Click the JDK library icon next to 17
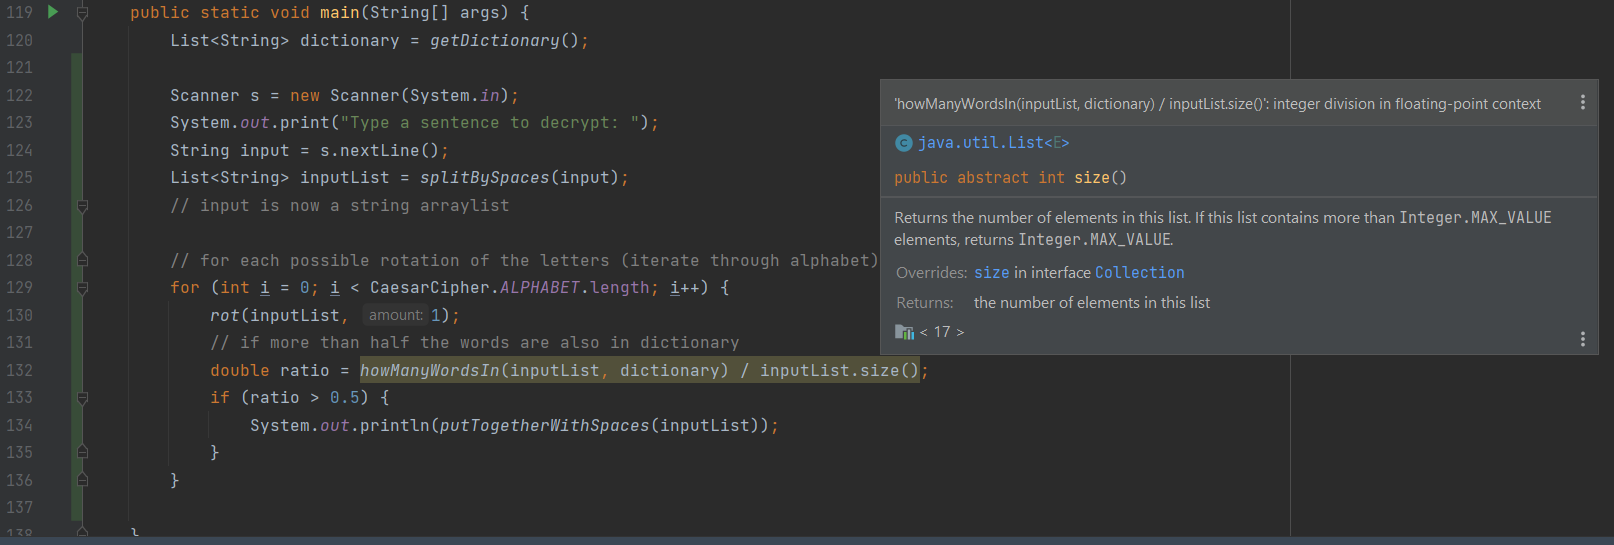1614x545 pixels. tap(904, 332)
